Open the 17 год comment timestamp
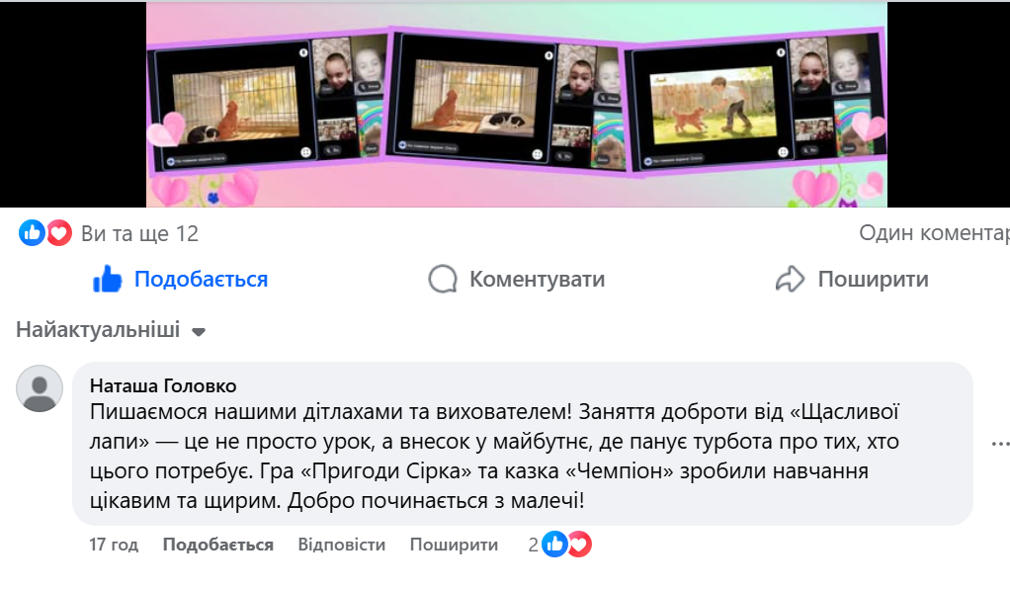 click(113, 545)
